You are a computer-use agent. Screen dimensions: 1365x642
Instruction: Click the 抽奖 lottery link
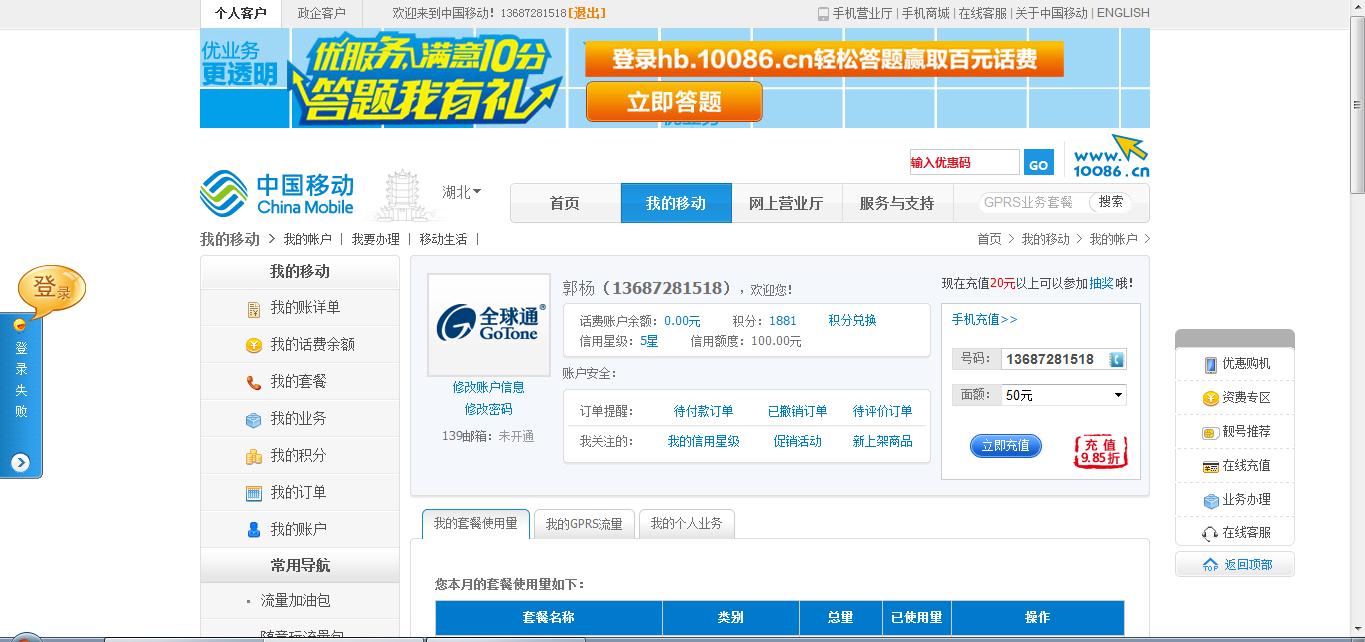pyautogui.click(x=1101, y=284)
